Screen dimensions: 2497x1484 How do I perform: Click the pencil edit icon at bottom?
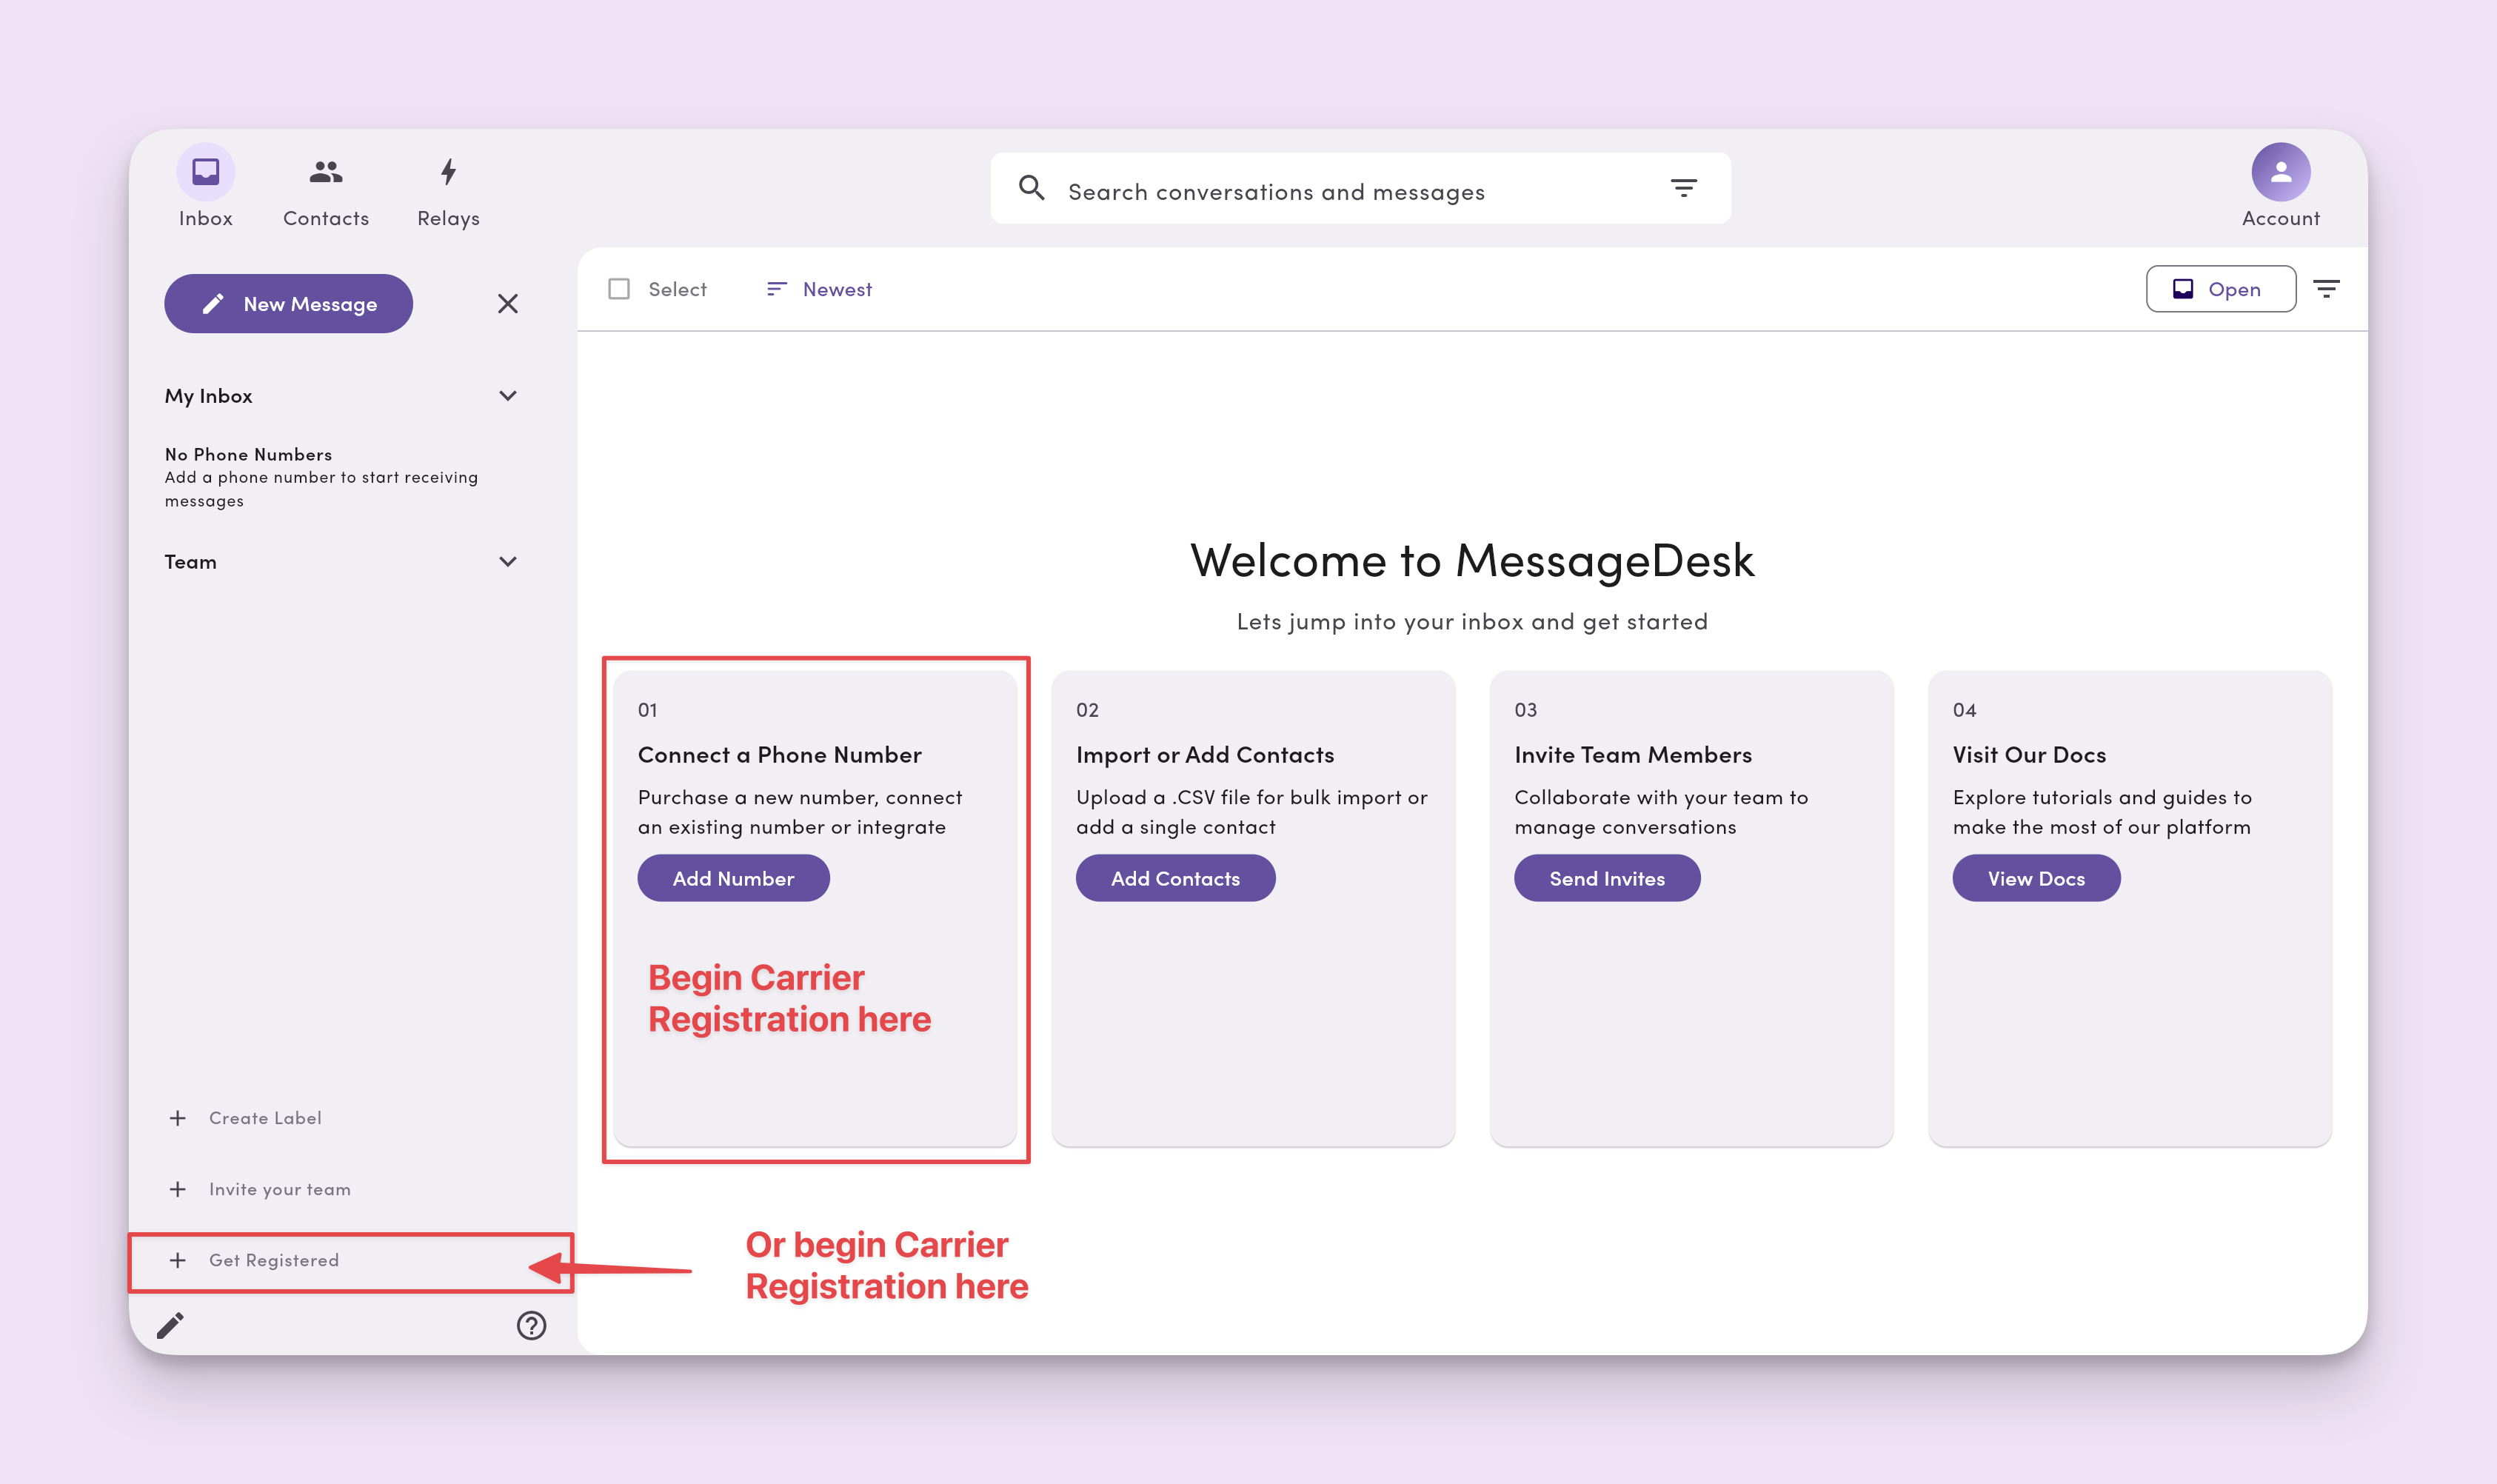pyautogui.click(x=170, y=1325)
